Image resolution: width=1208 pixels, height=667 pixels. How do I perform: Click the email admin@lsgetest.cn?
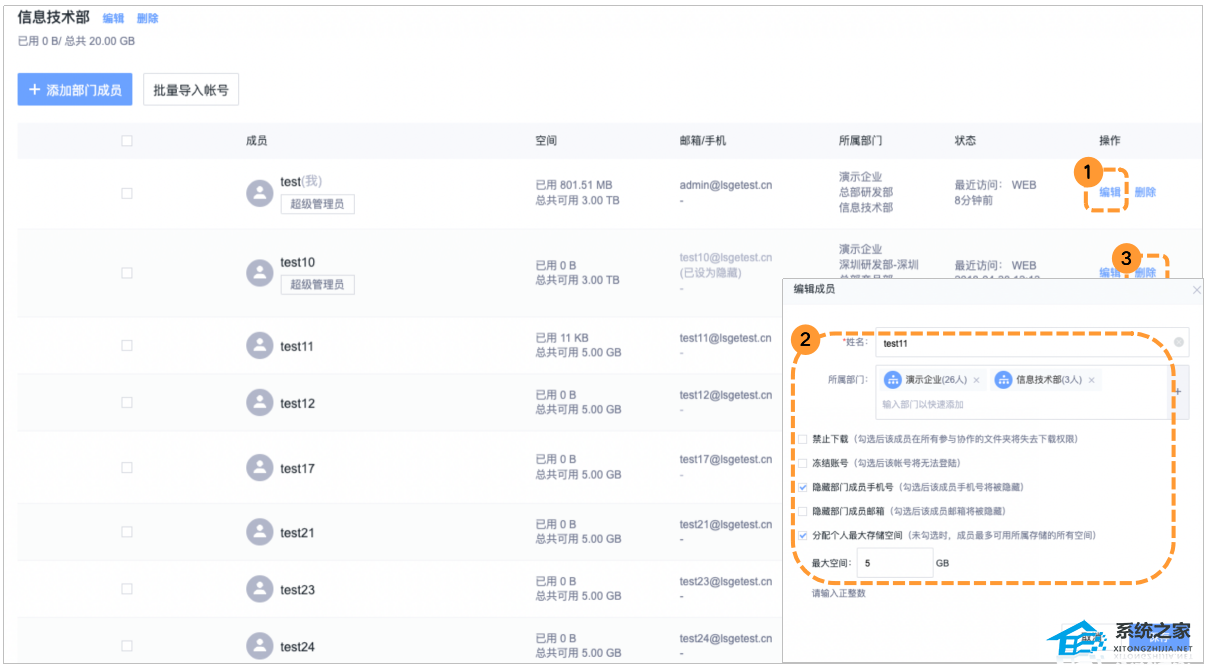click(726, 185)
